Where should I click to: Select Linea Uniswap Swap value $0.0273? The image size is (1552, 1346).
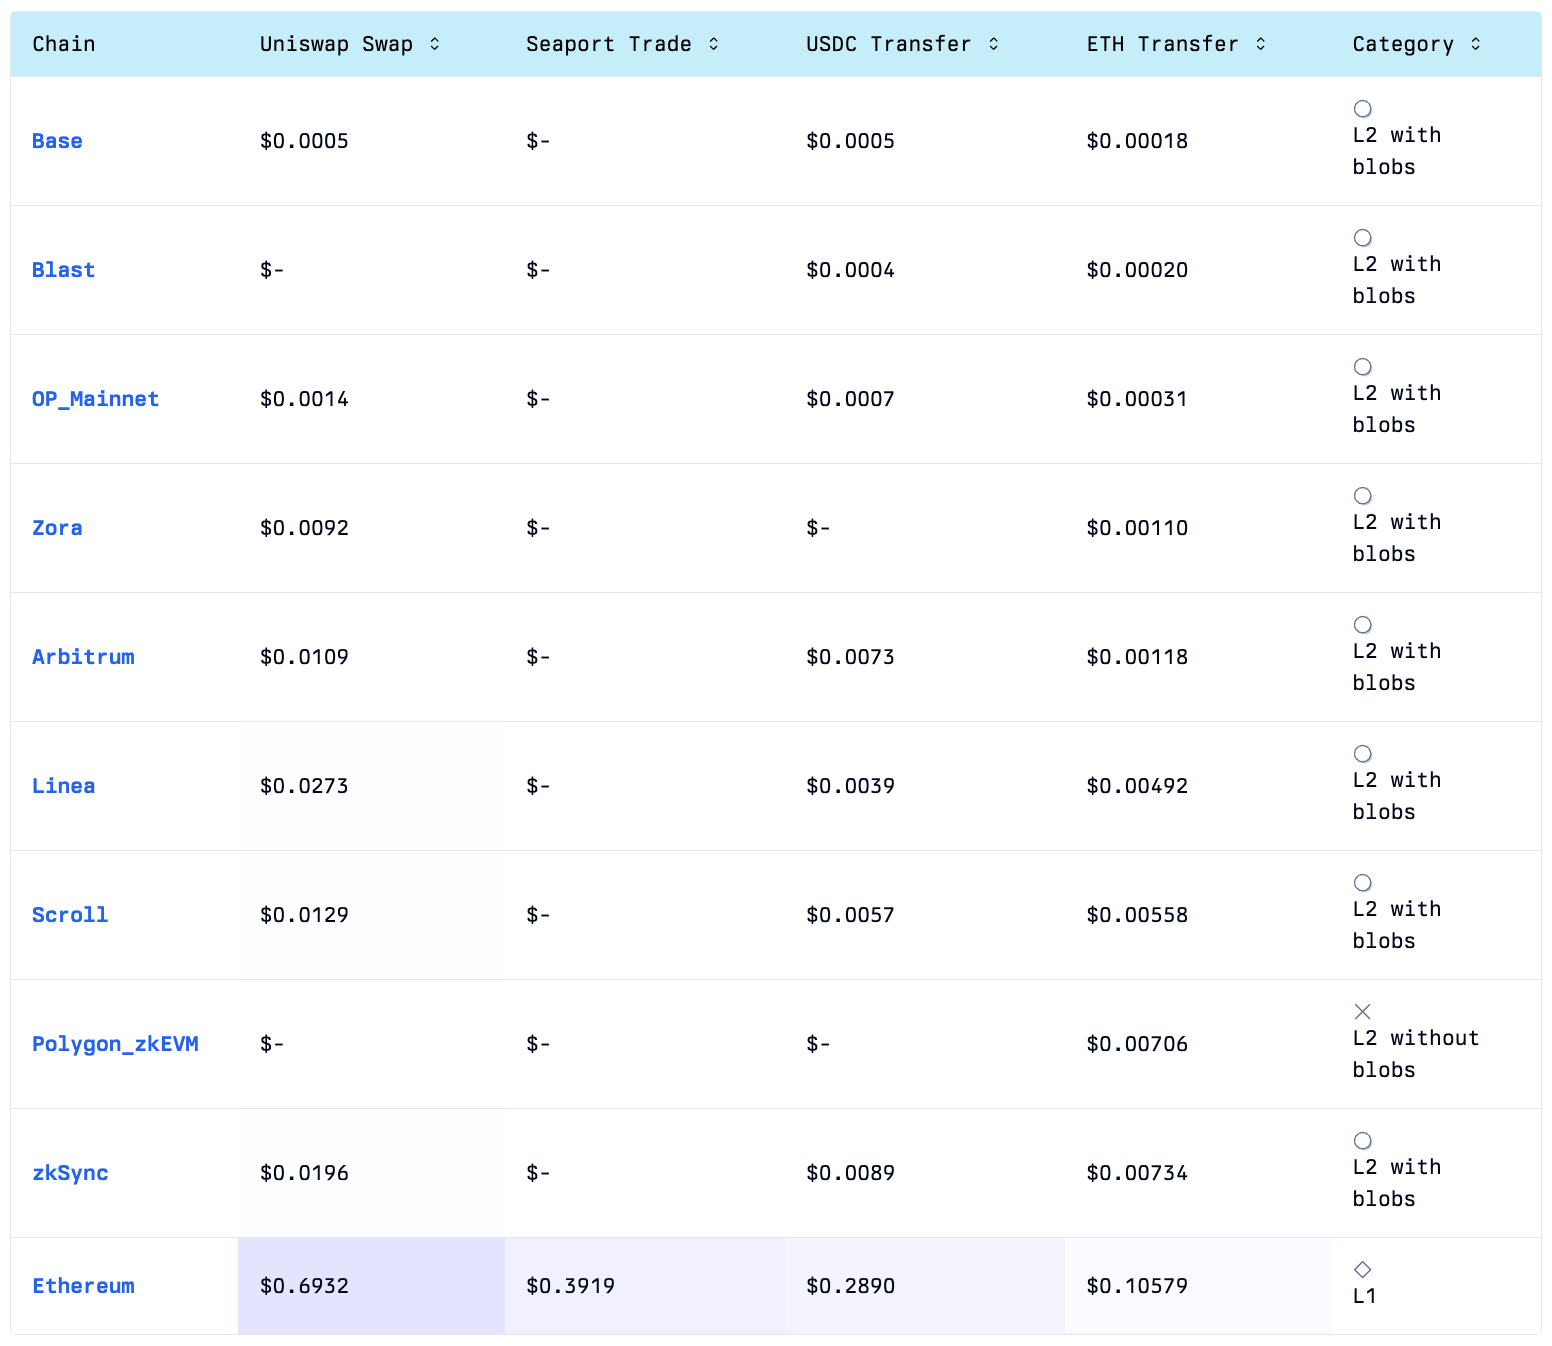tap(304, 786)
